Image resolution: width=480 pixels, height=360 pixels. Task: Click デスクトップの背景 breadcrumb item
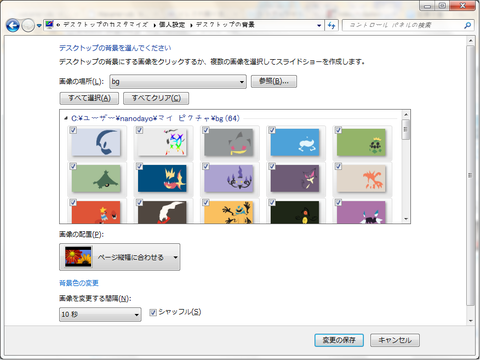(x=225, y=25)
